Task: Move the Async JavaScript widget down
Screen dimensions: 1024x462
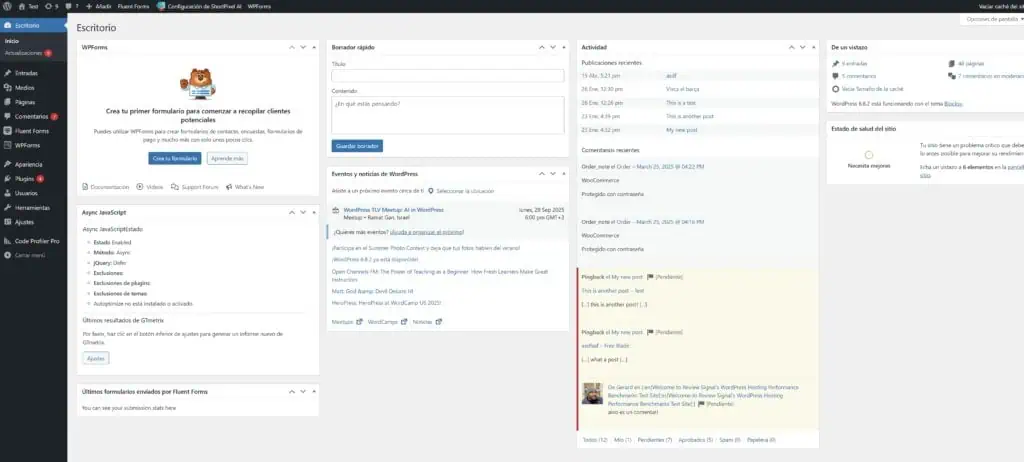Action: (x=303, y=212)
